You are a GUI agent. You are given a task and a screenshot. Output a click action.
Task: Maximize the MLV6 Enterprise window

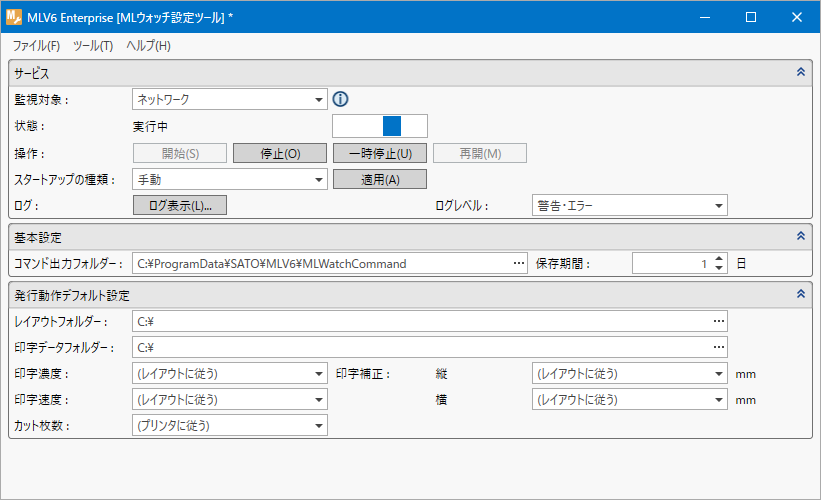[751, 17]
